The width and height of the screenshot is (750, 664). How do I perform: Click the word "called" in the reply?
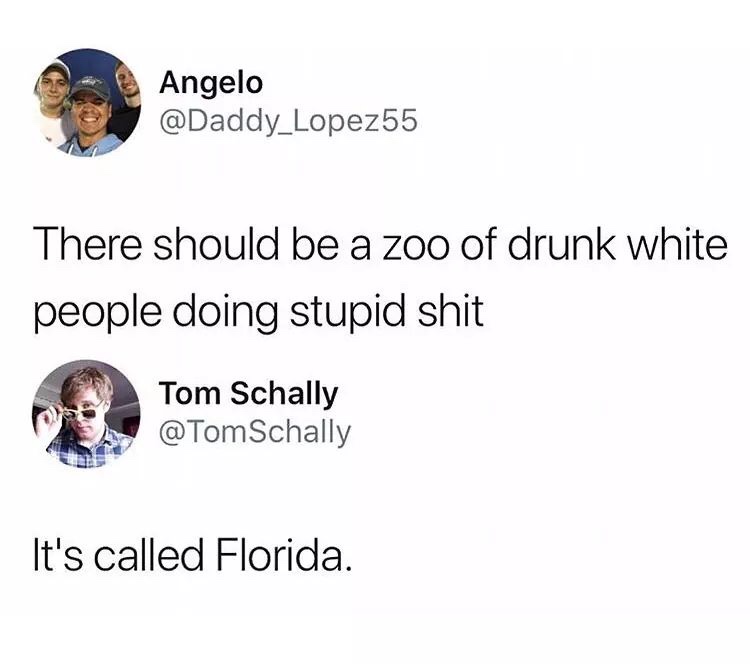pos(148,554)
